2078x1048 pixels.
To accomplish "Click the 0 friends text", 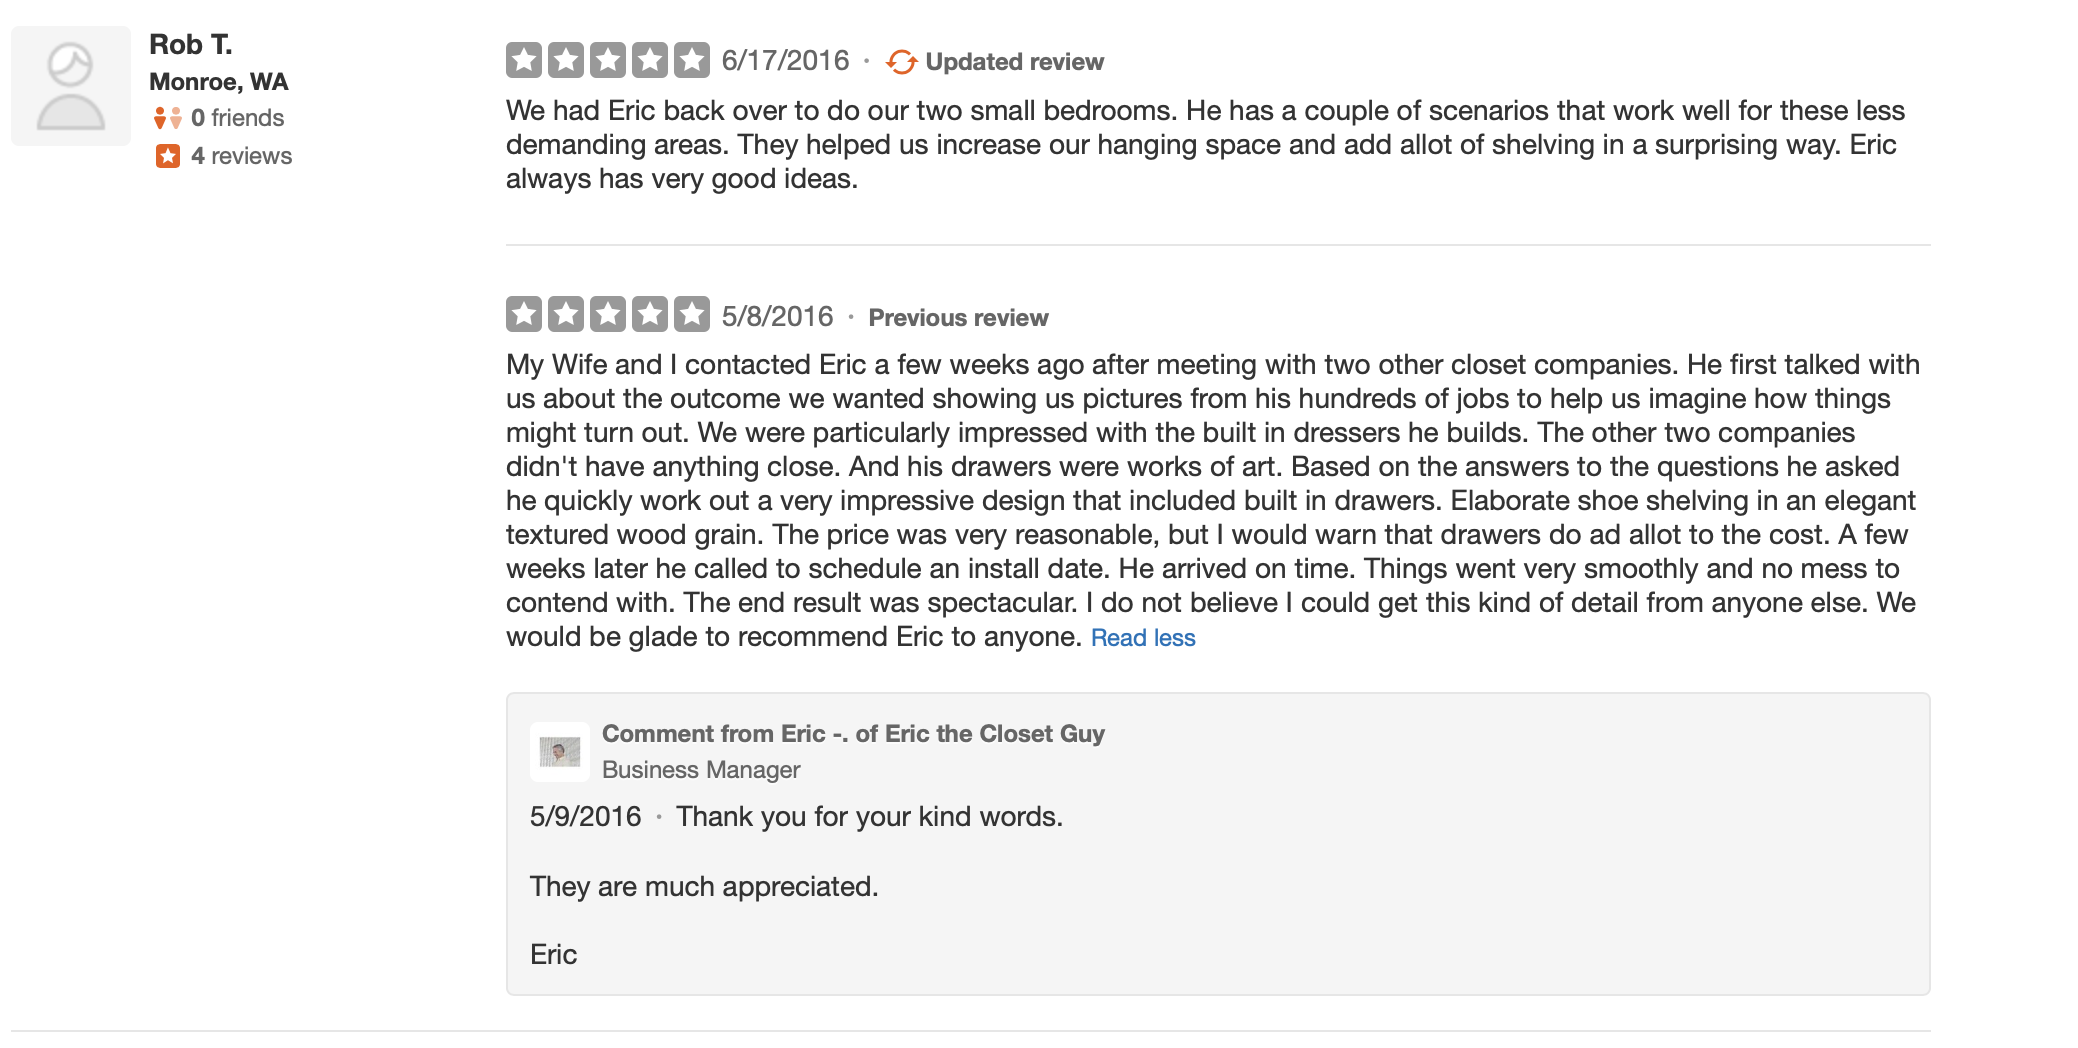I will pyautogui.click(x=238, y=118).
